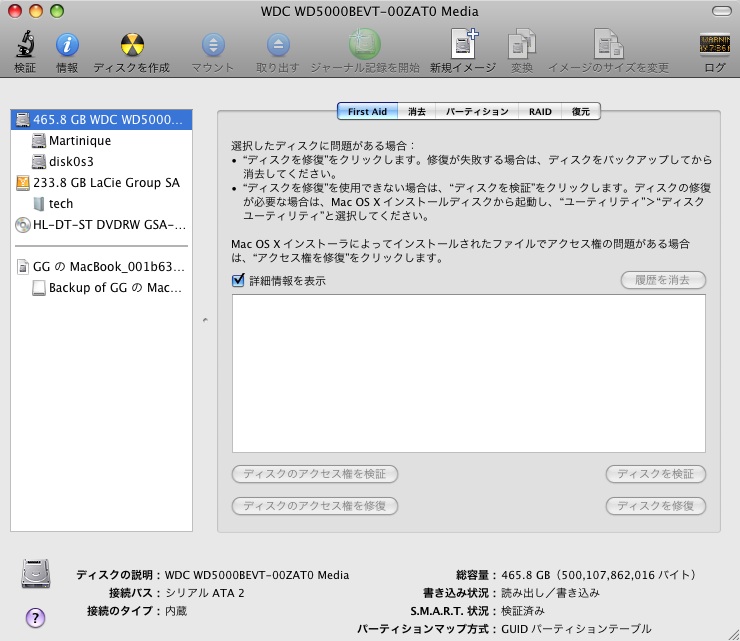Click the S.M.A.R.T. 状況 value 検証済み
740x641 pixels.
[523, 611]
